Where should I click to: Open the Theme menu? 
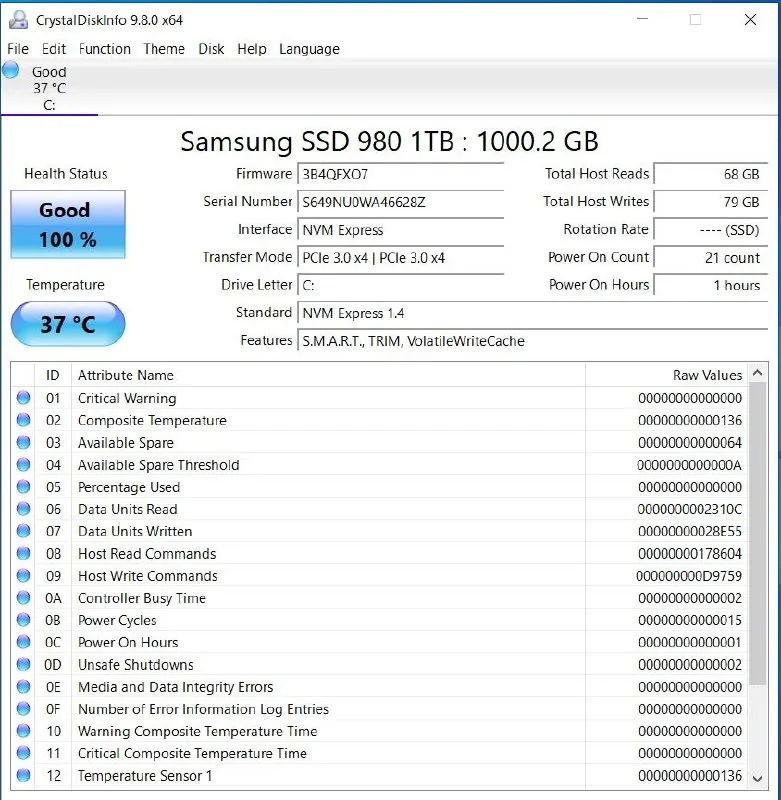(164, 49)
